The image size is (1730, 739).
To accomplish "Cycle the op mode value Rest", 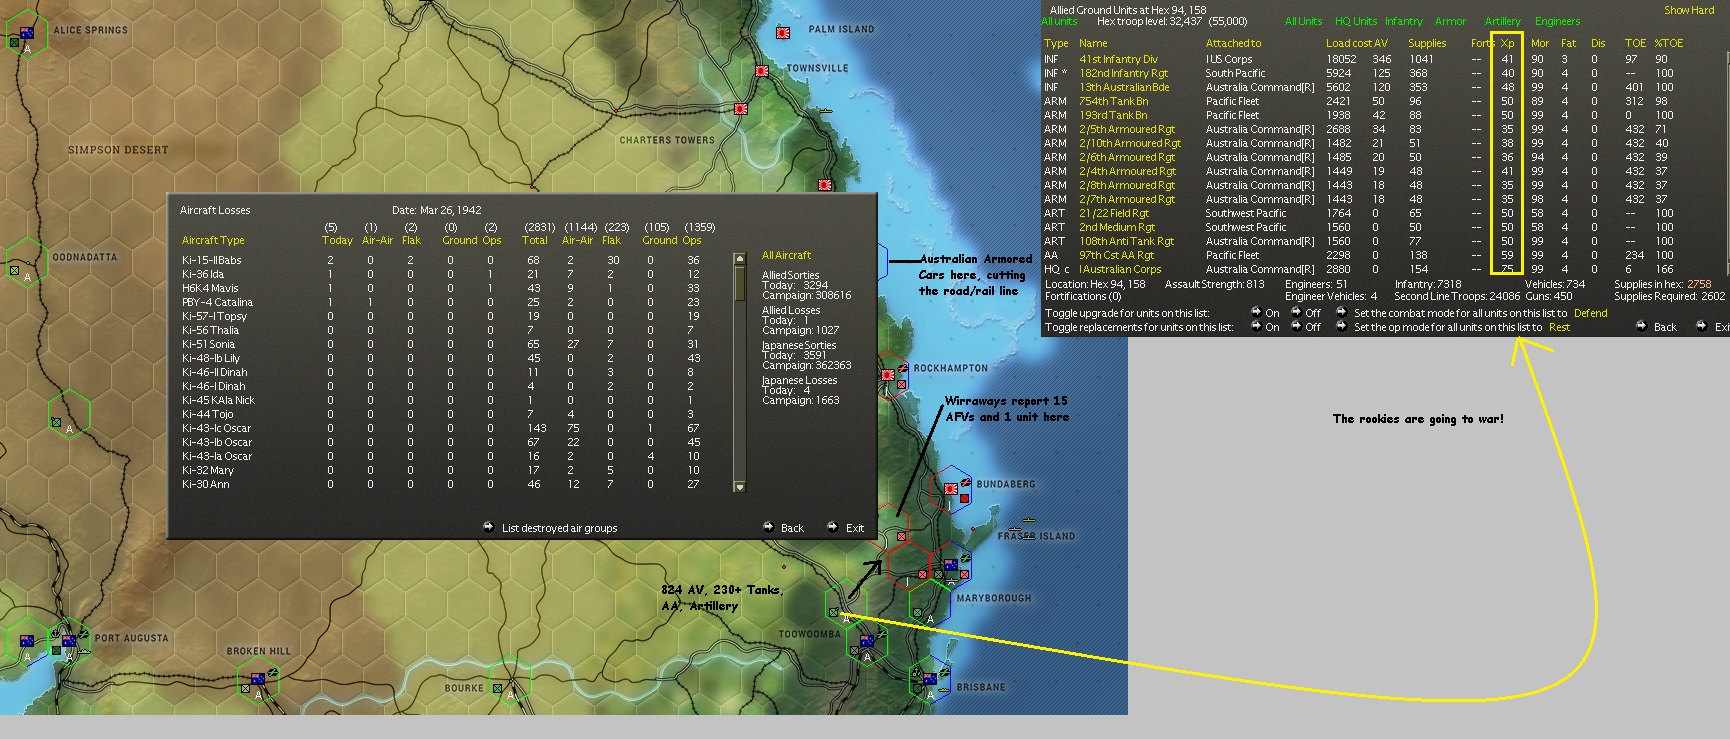I will pyautogui.click(x=1559, y=327).
